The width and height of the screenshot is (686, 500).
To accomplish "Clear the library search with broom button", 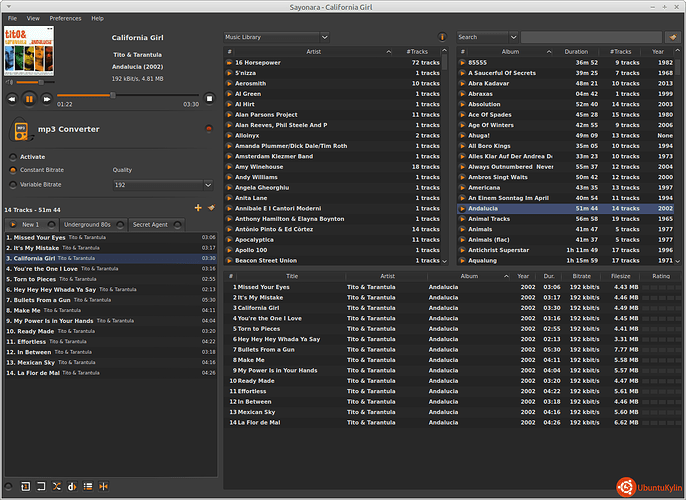I will point(673,37).
